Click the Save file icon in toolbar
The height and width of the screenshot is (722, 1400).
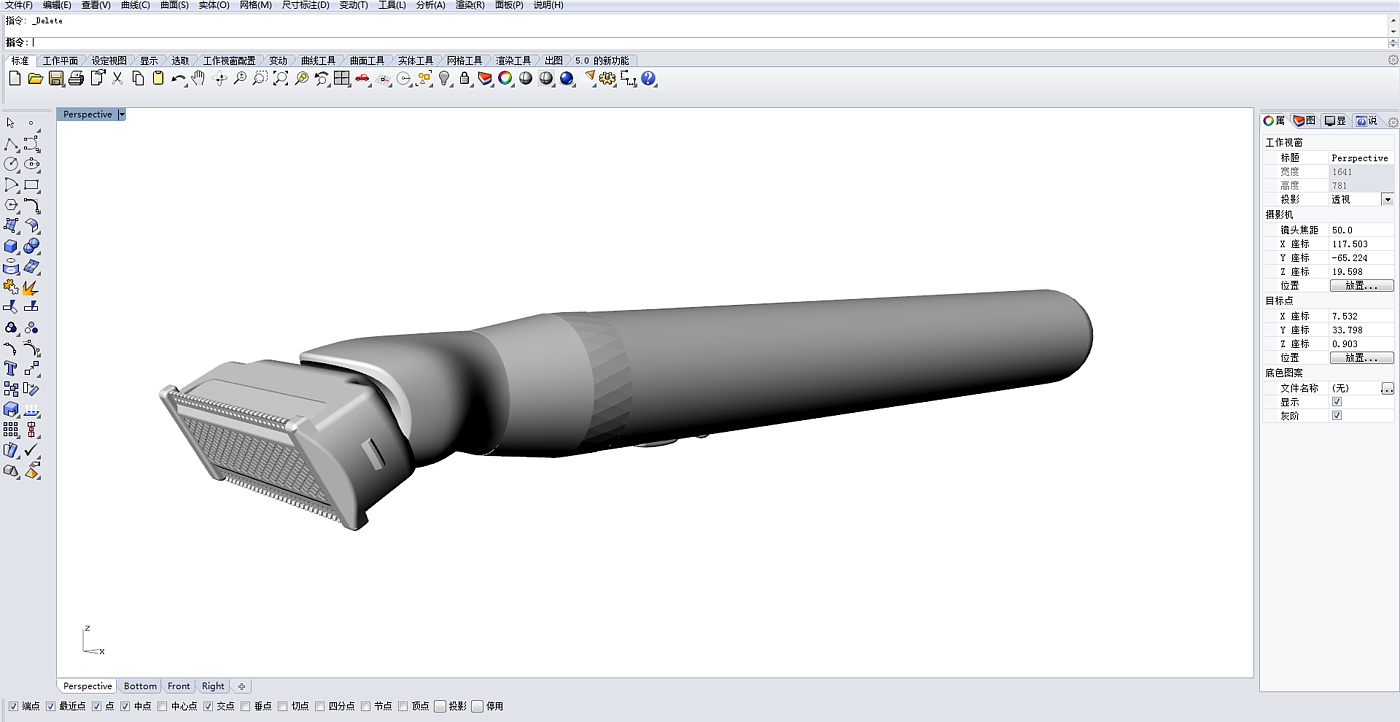[56, 78]
